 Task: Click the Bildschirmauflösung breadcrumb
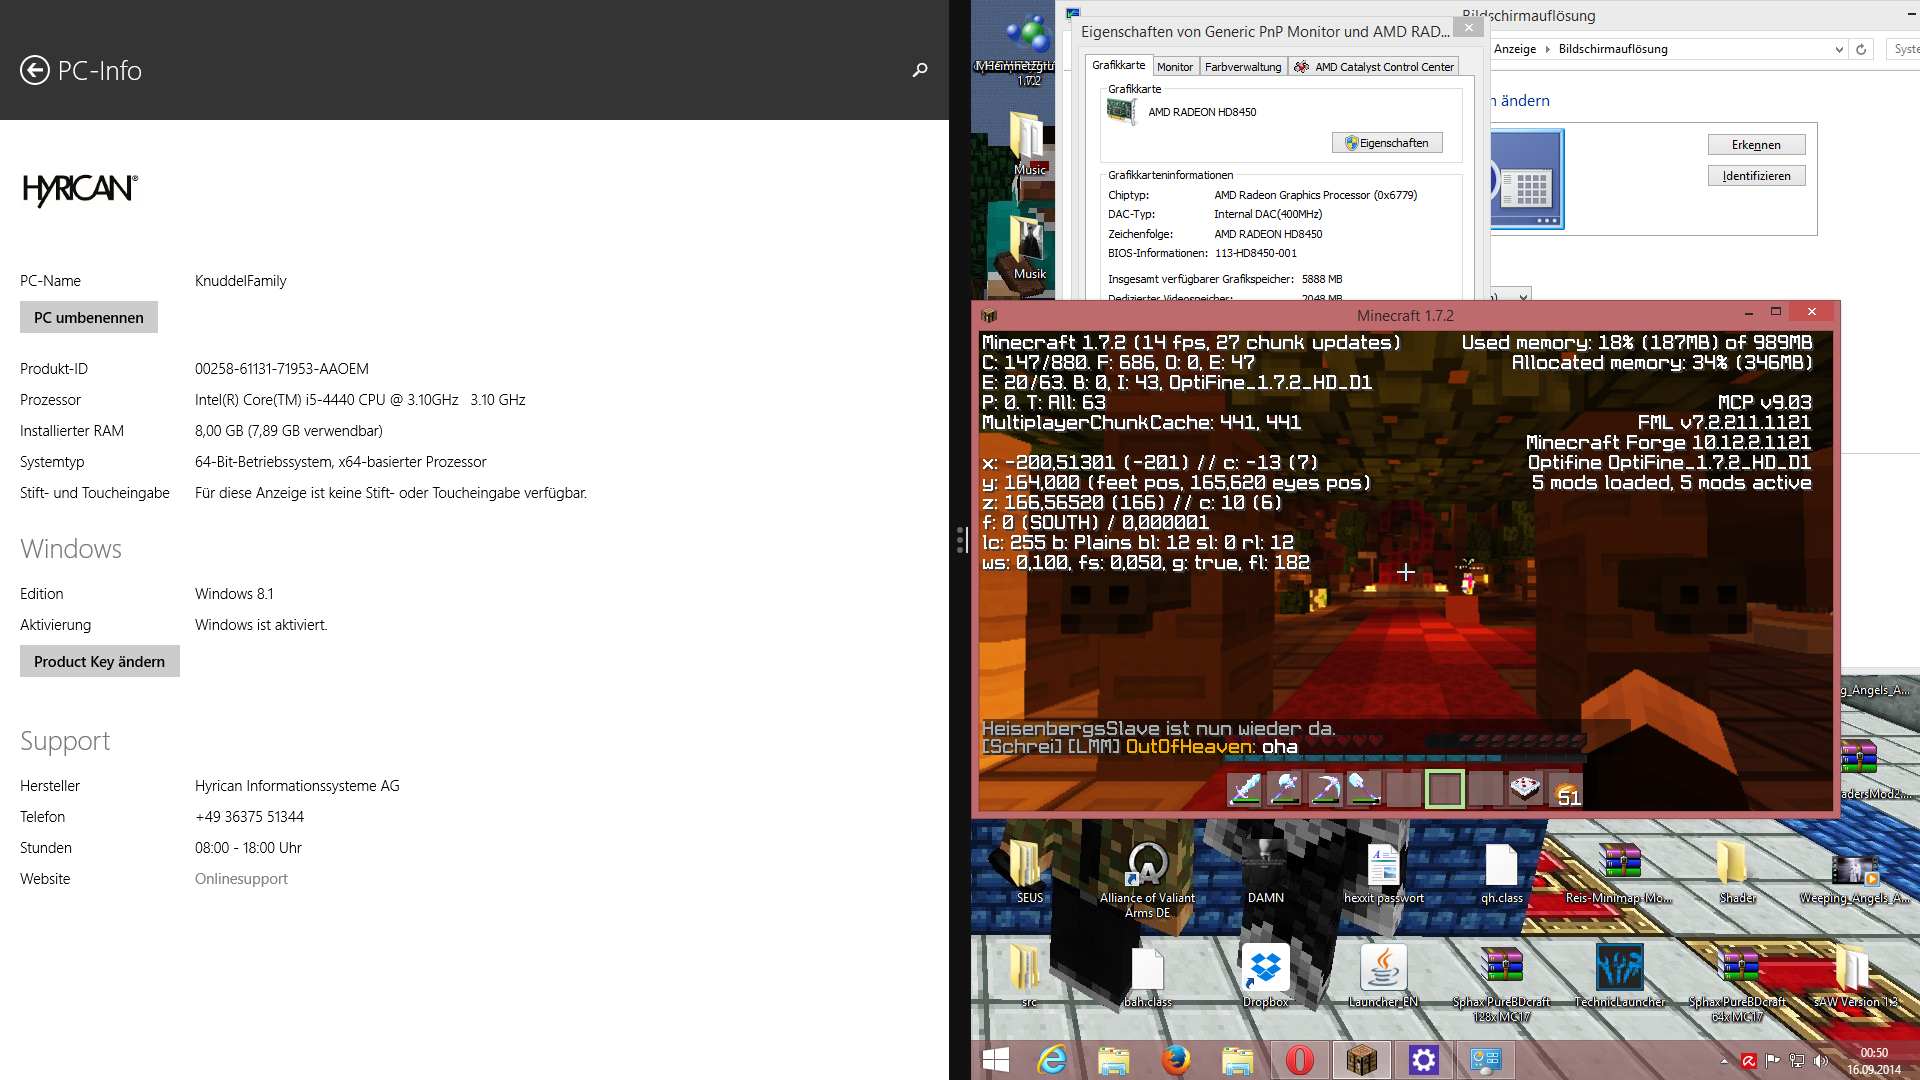[x=1613, y=49]
